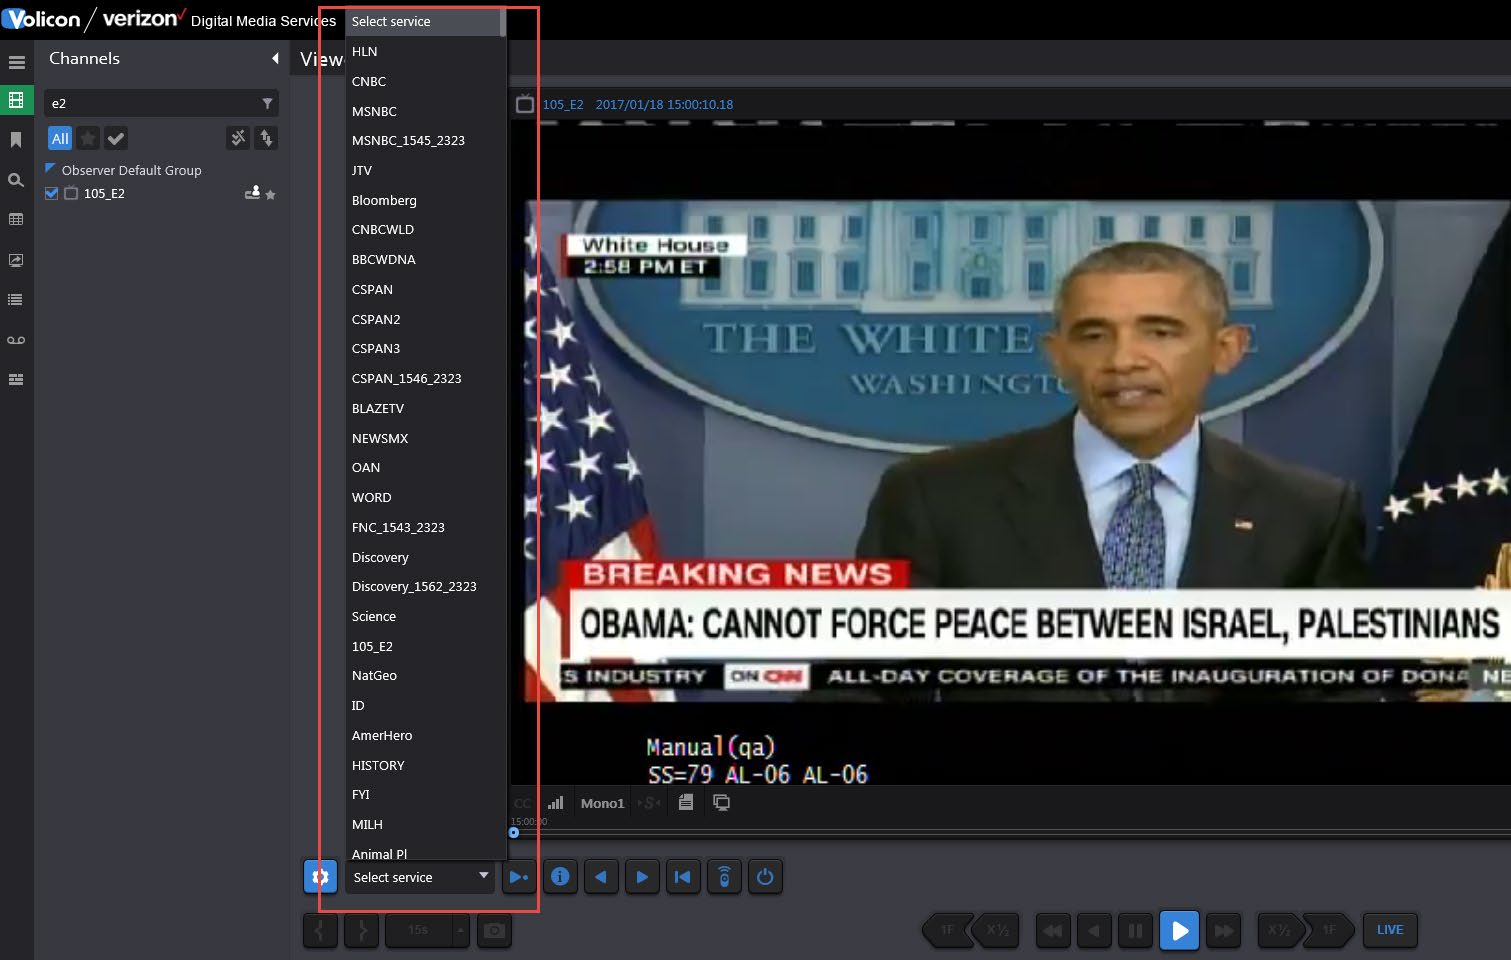Click the channel filter funnel icon
The height and width of the screenshot is (960, 1511).
point(267,103)
